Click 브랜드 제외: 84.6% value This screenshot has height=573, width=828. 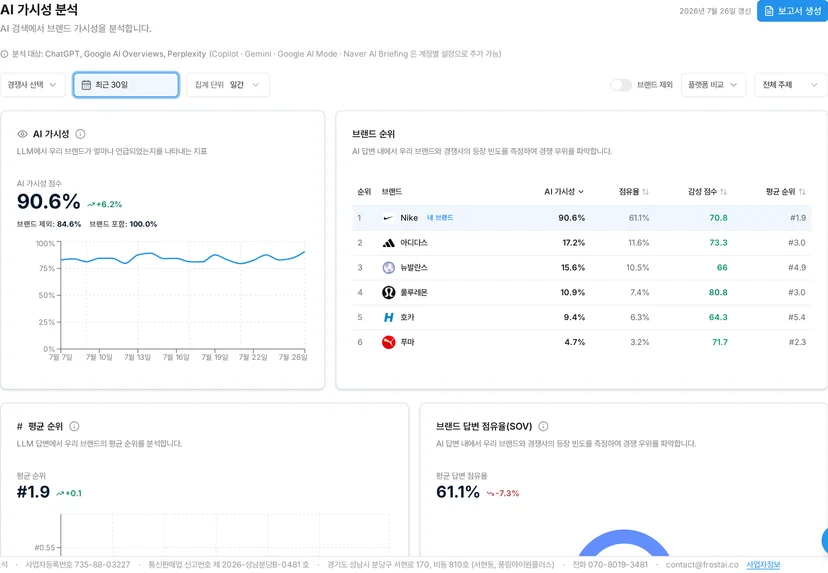tap(49, 224)
